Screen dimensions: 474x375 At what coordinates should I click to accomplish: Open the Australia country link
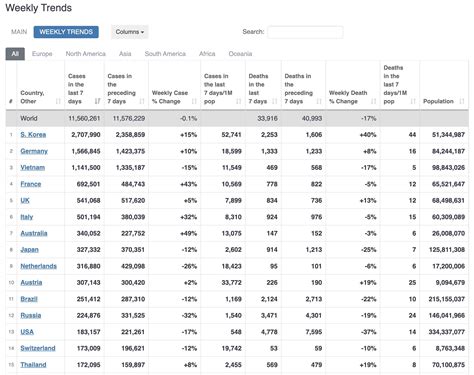click(34, 233)
